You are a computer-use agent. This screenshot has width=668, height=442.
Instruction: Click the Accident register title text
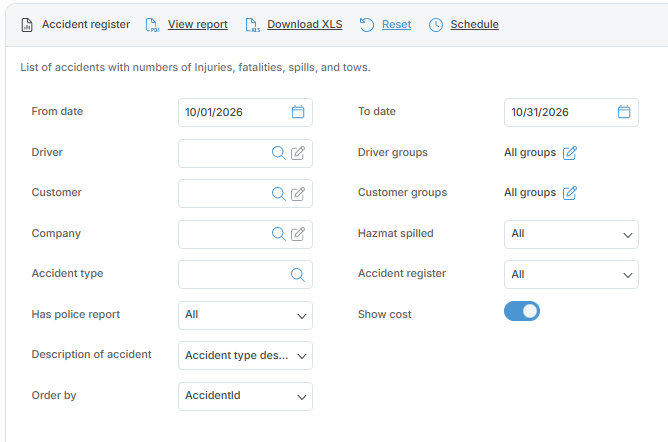[x=86, y=24]
